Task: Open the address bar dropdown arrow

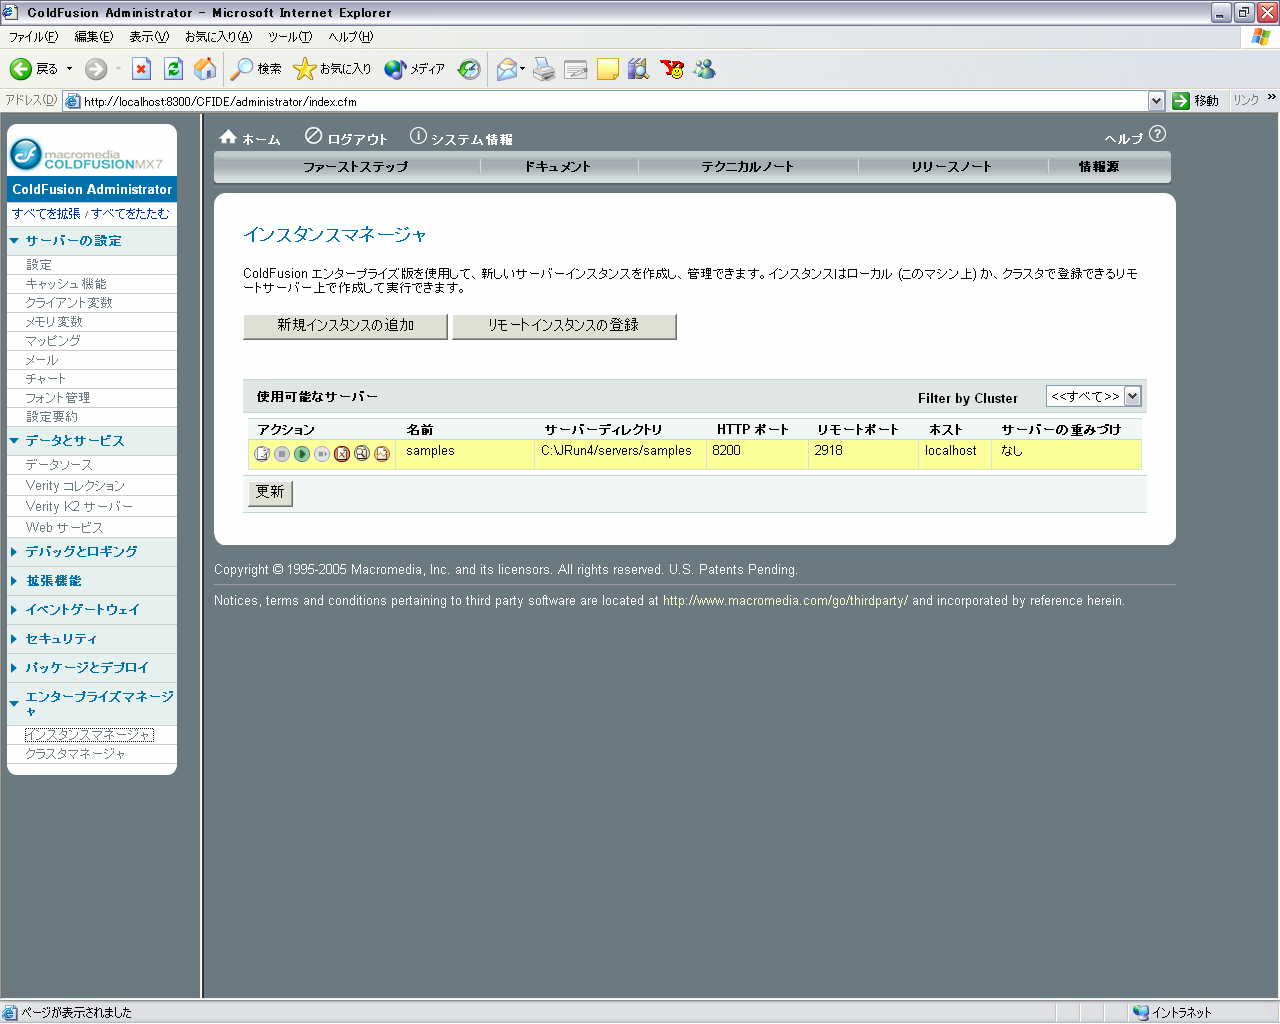Action: click(1156, 101)
